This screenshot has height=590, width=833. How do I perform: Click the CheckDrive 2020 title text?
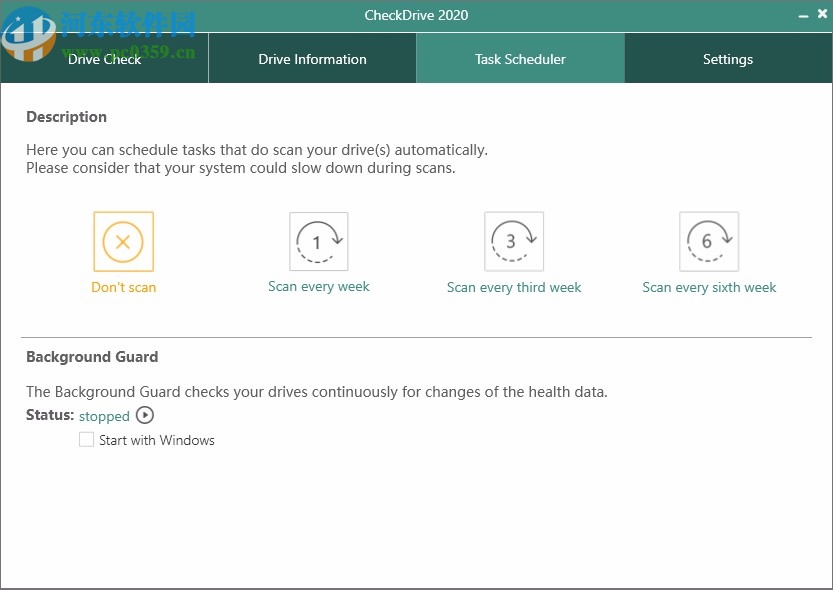416,15
